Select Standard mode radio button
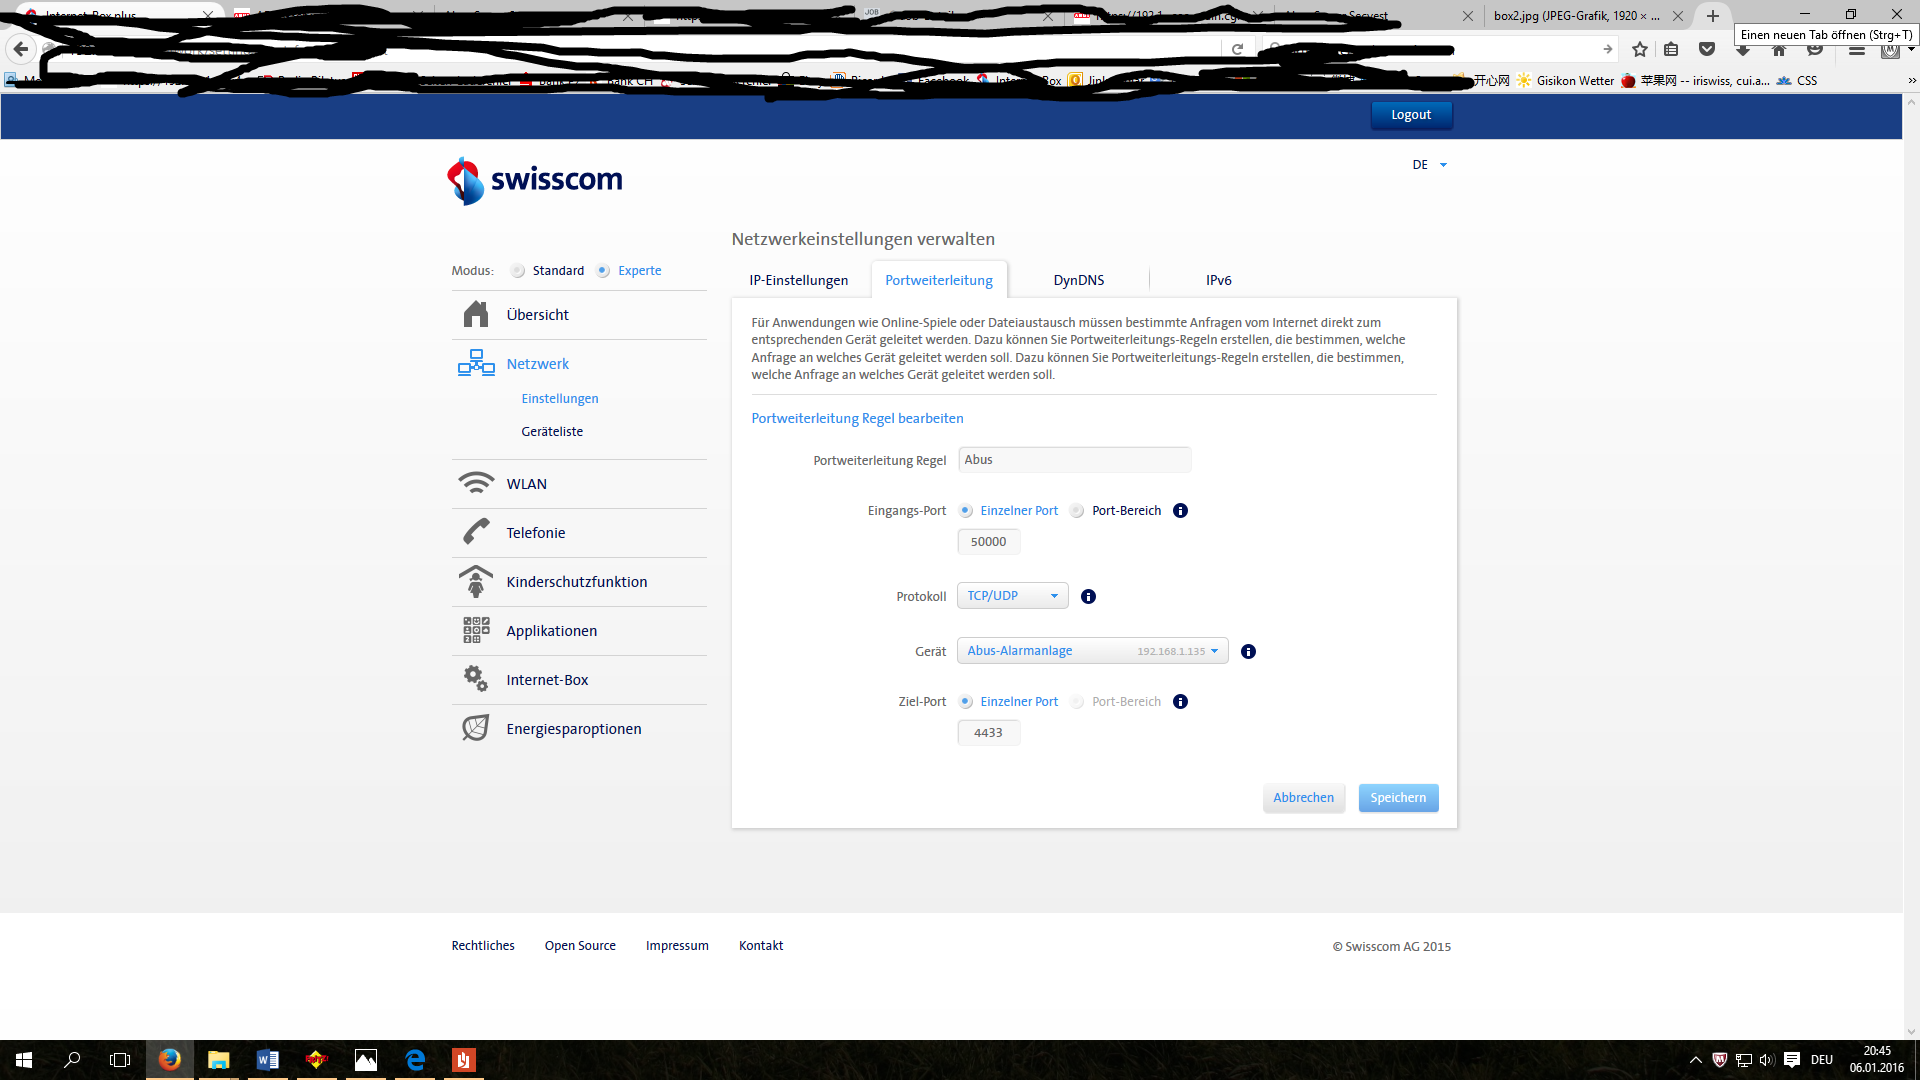 tap(518, 271)
